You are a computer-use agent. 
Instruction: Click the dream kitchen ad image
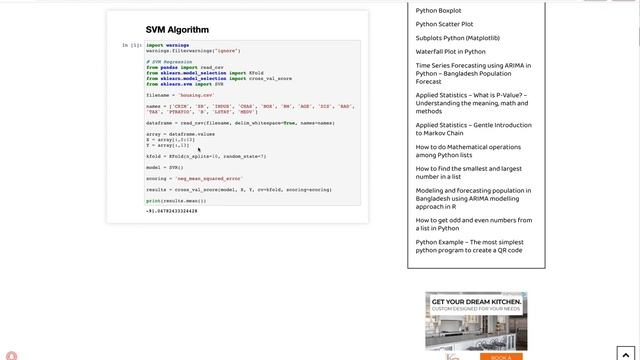click(x=476, y=321)
